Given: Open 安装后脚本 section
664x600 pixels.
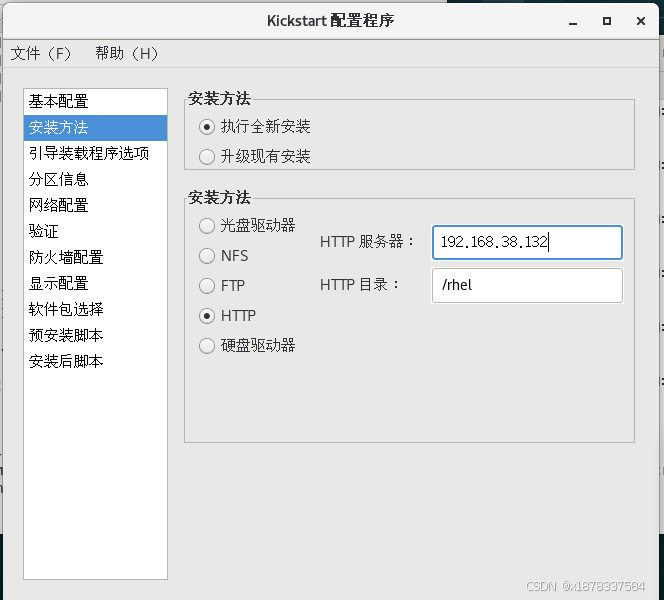Looking at the screenshot, I should coord(95,361).
